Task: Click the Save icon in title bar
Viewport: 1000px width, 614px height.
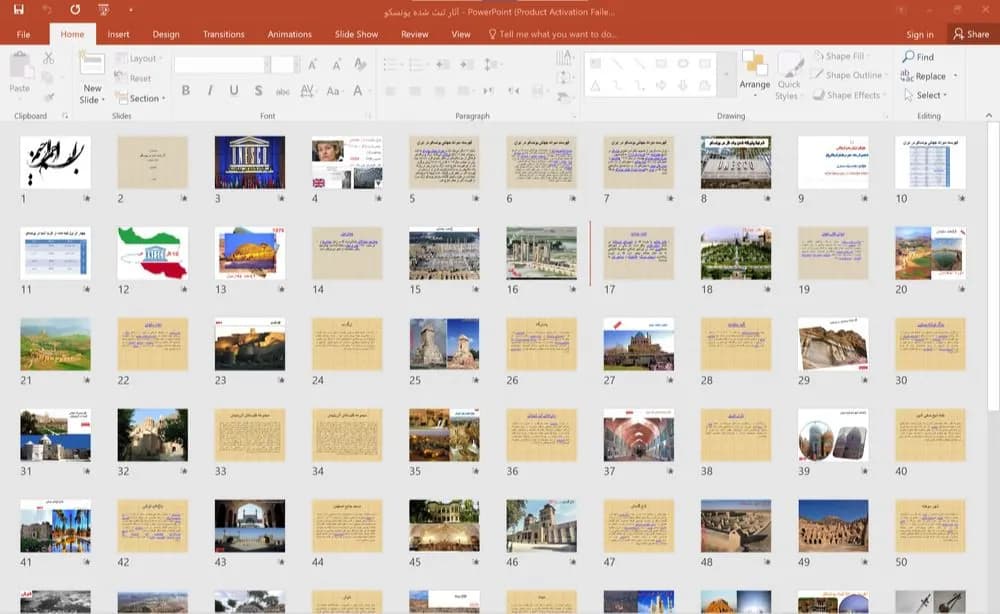Action: (x=18, y=10)
